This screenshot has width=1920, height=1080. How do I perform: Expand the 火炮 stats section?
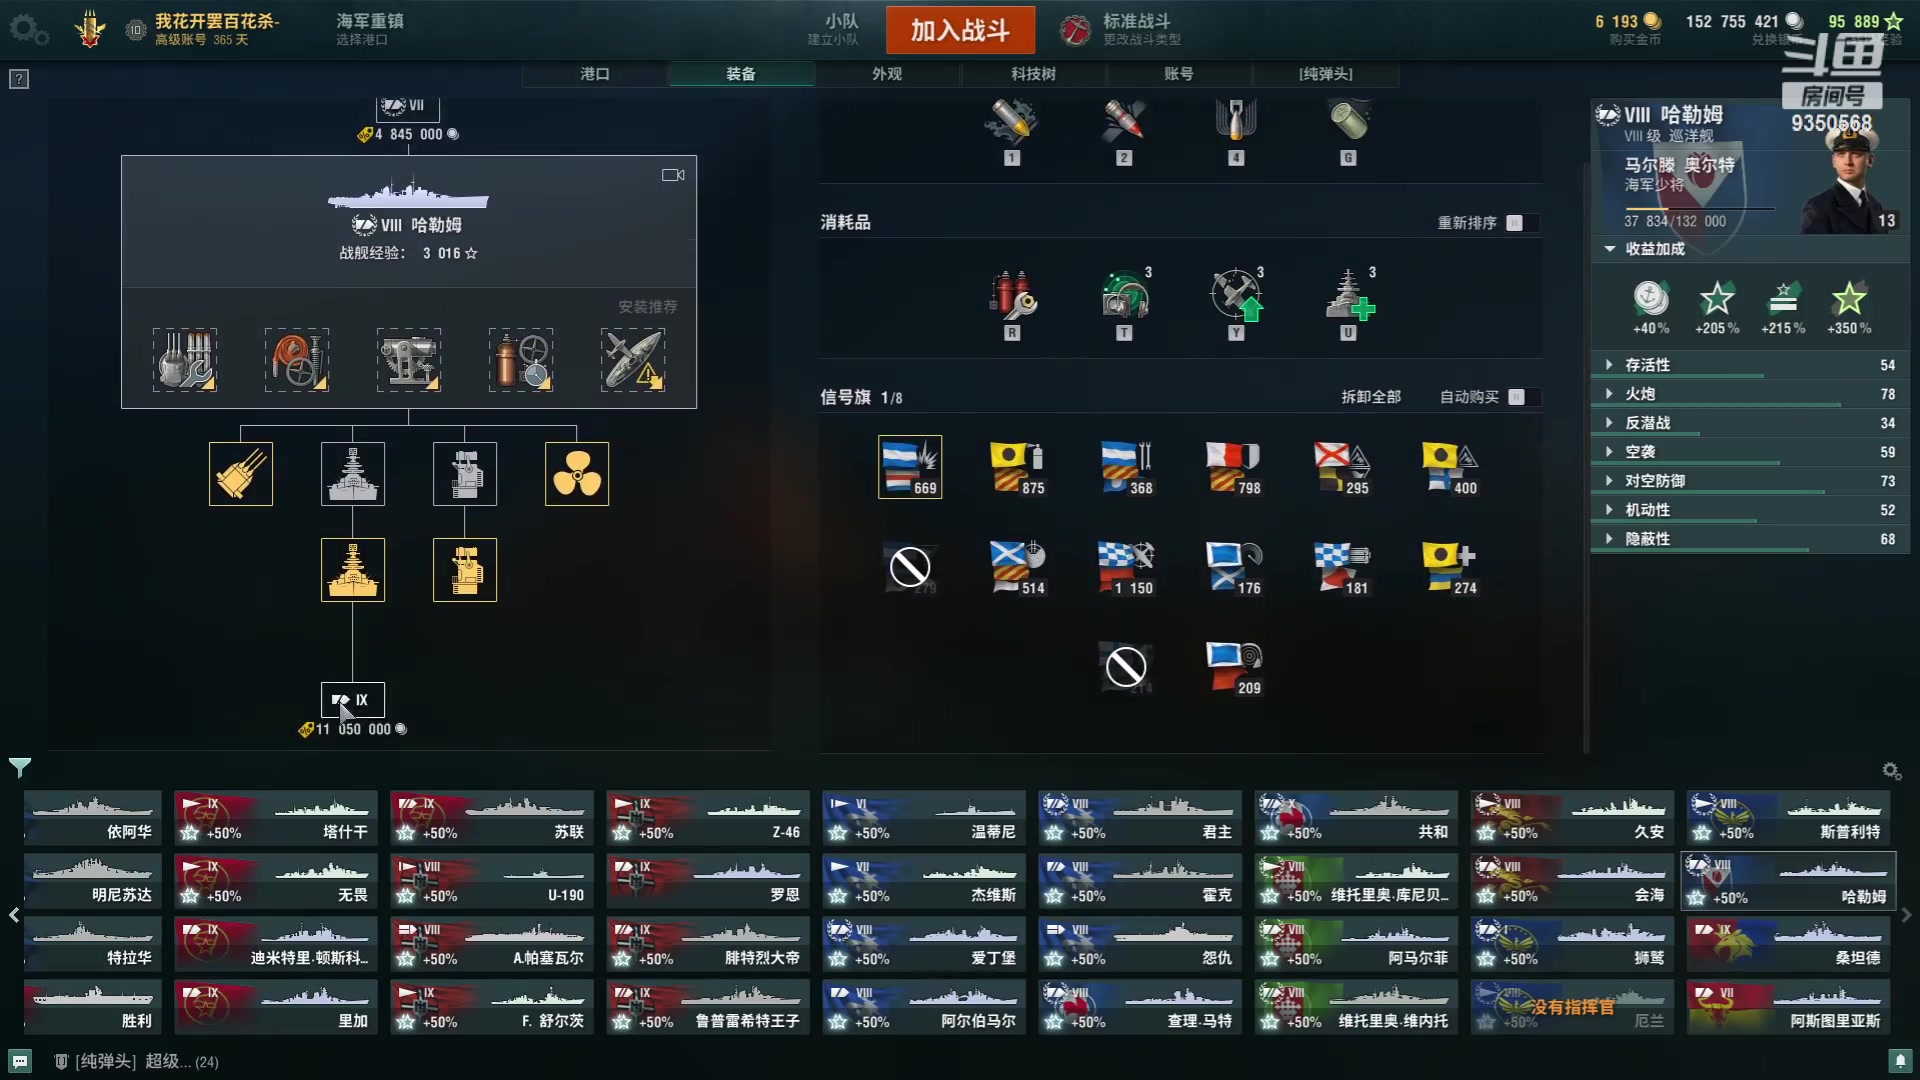pyautogui.click(x=1750, y=394)
